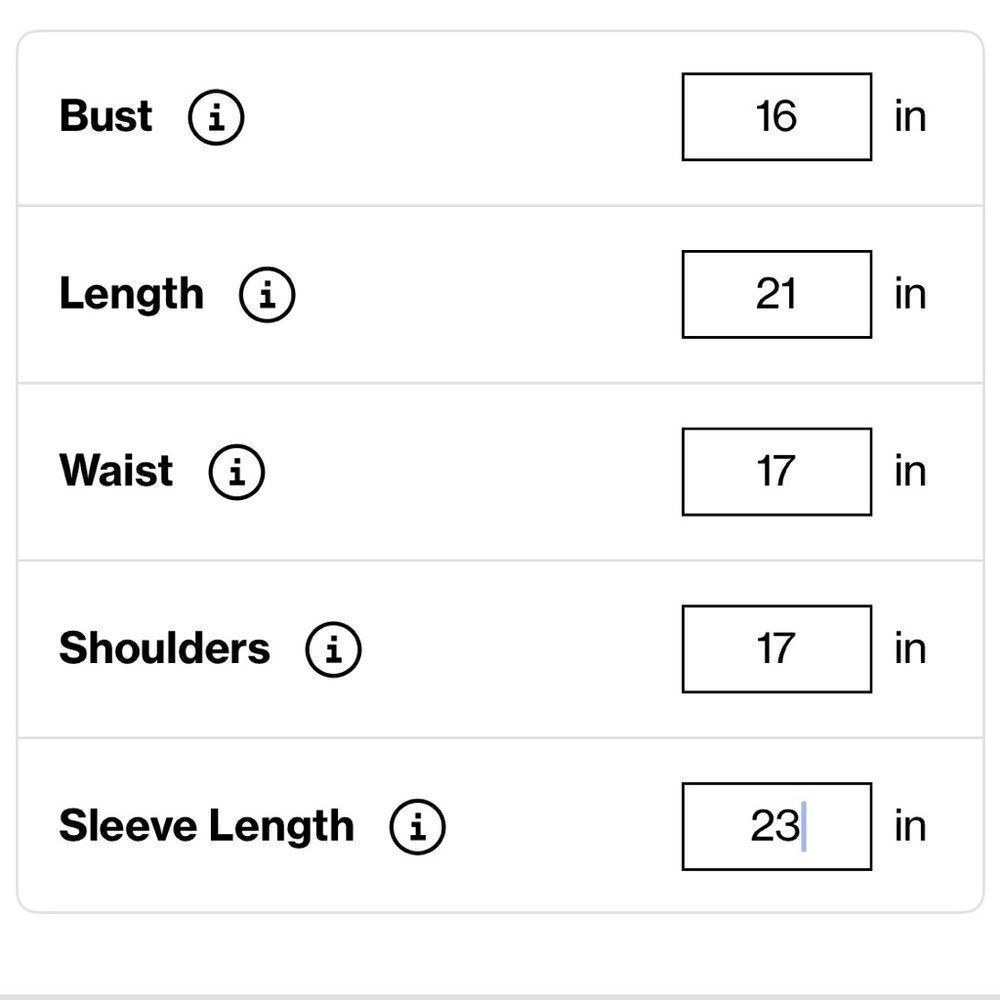The image size is (1000, 1000).
Task: Select the Waist measurement input box
Action: click(x=776, y=472)
